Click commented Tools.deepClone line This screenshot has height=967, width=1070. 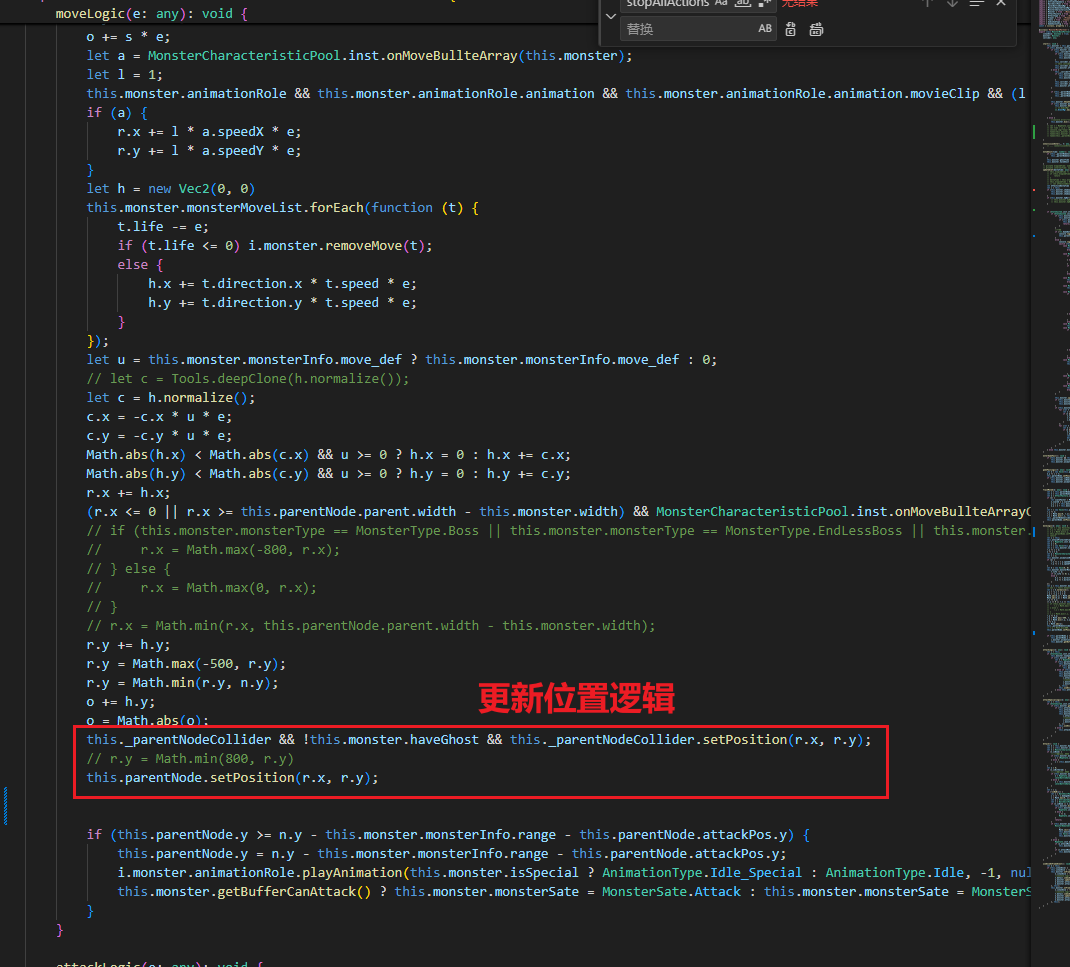click(x=248, y=379)
